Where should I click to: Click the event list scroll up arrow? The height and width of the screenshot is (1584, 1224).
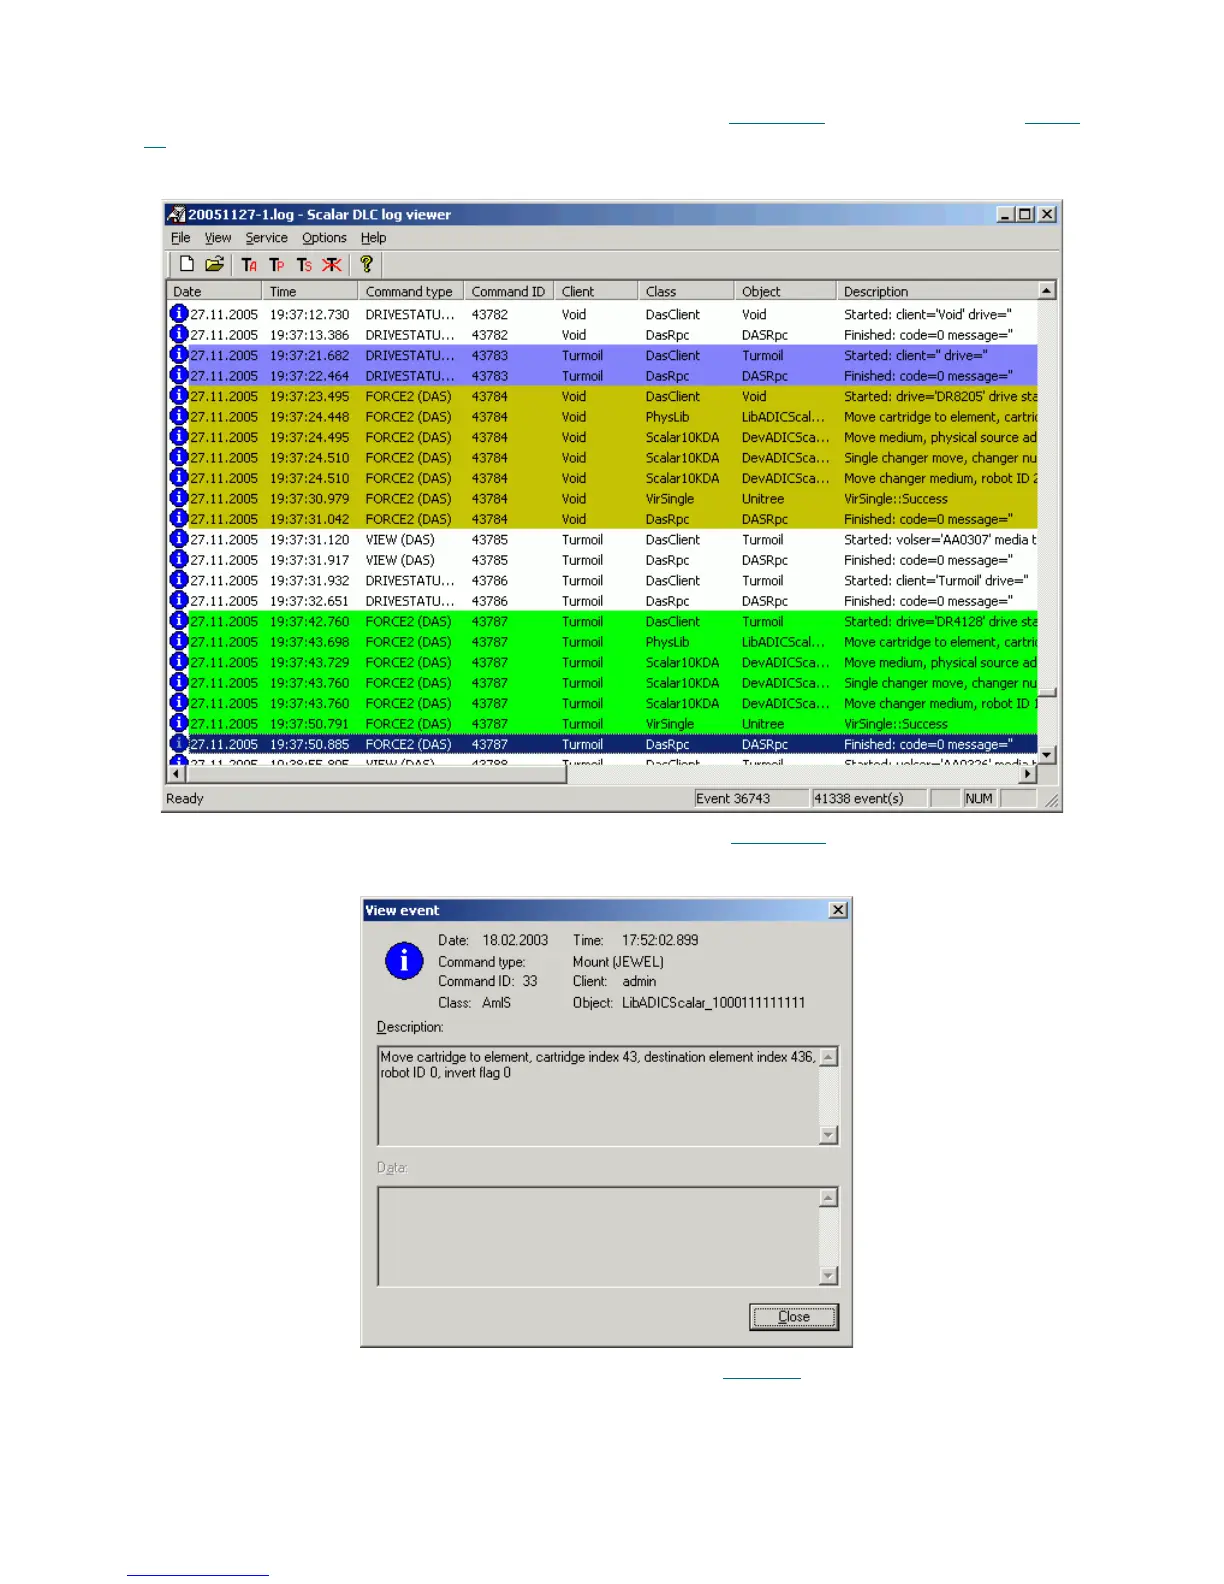point(1047,290)
